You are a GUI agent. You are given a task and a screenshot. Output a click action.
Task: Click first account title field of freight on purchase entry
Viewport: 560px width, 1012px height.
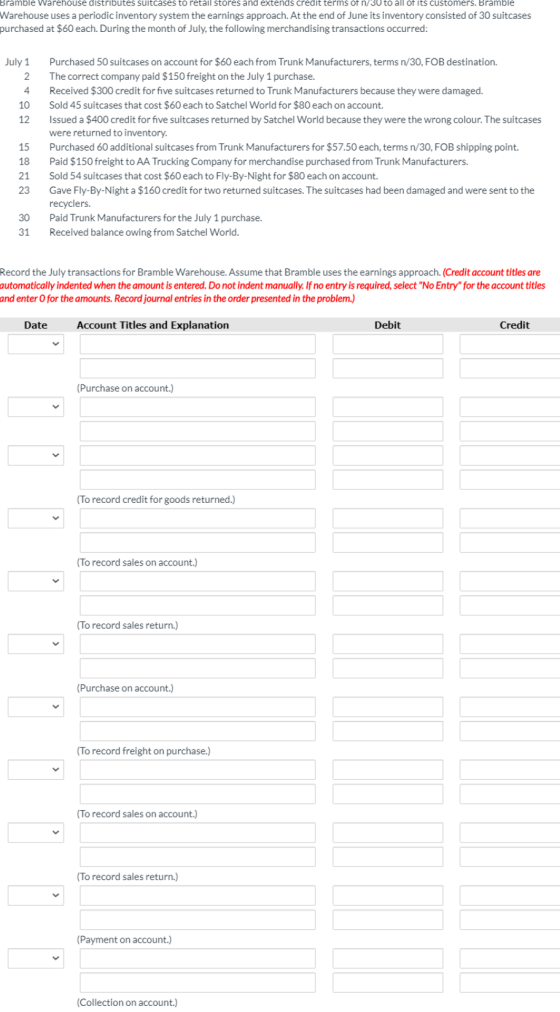click(198, 707)
